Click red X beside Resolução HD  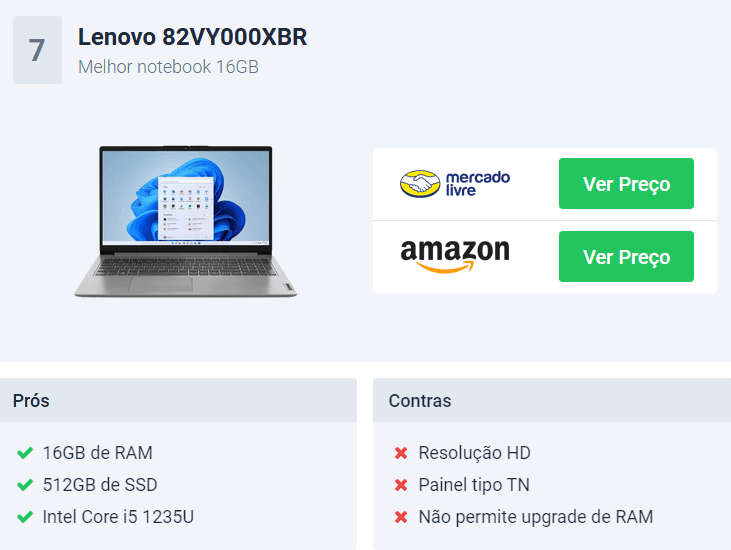coord(401,453)
